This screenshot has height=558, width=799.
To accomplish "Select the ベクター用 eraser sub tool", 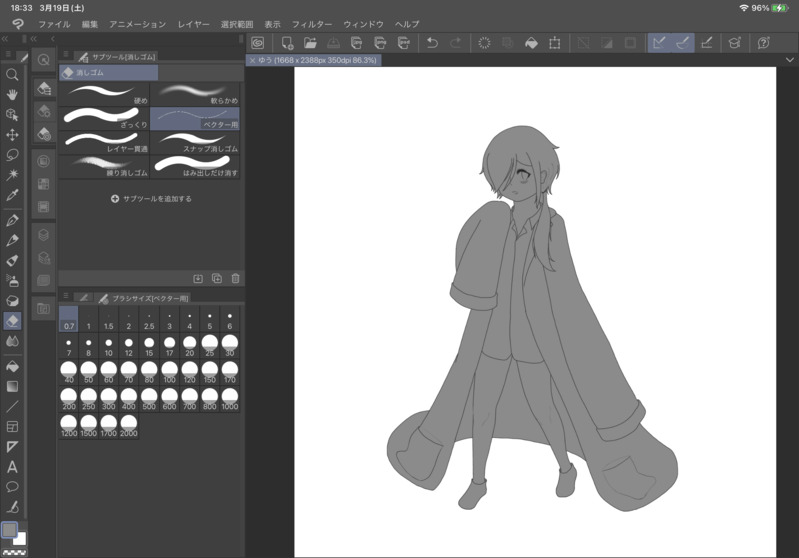I will (195, 119).
